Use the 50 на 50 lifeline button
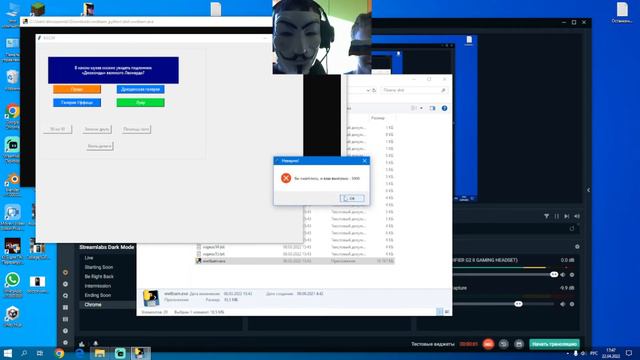This screenshot has width=640, height=360. point(58,129)
